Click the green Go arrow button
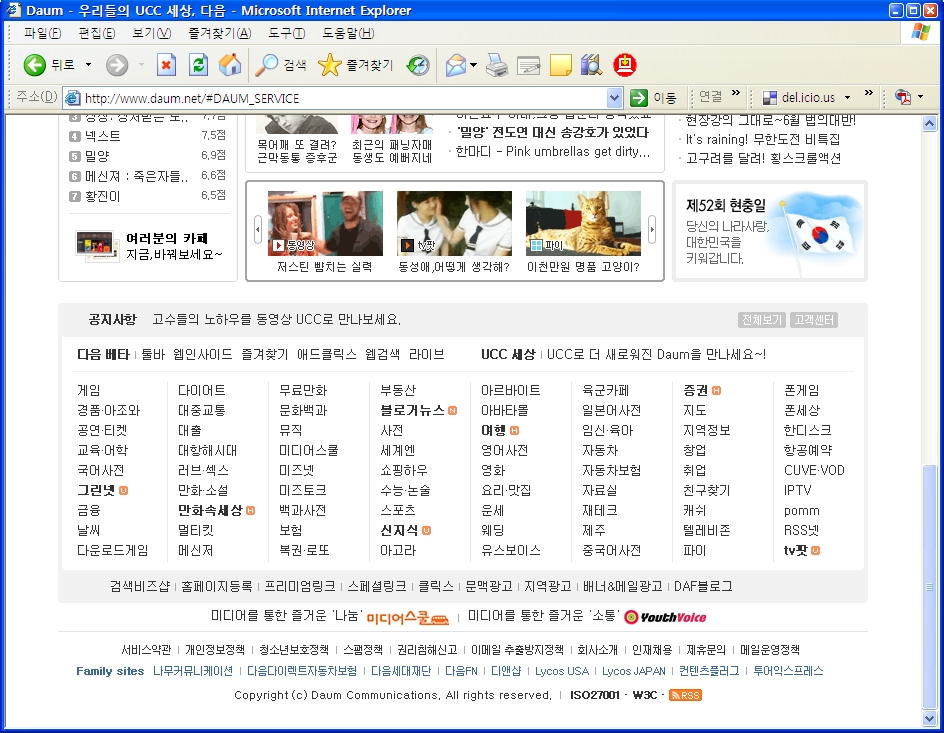944x733 pixels. point(639,97)
